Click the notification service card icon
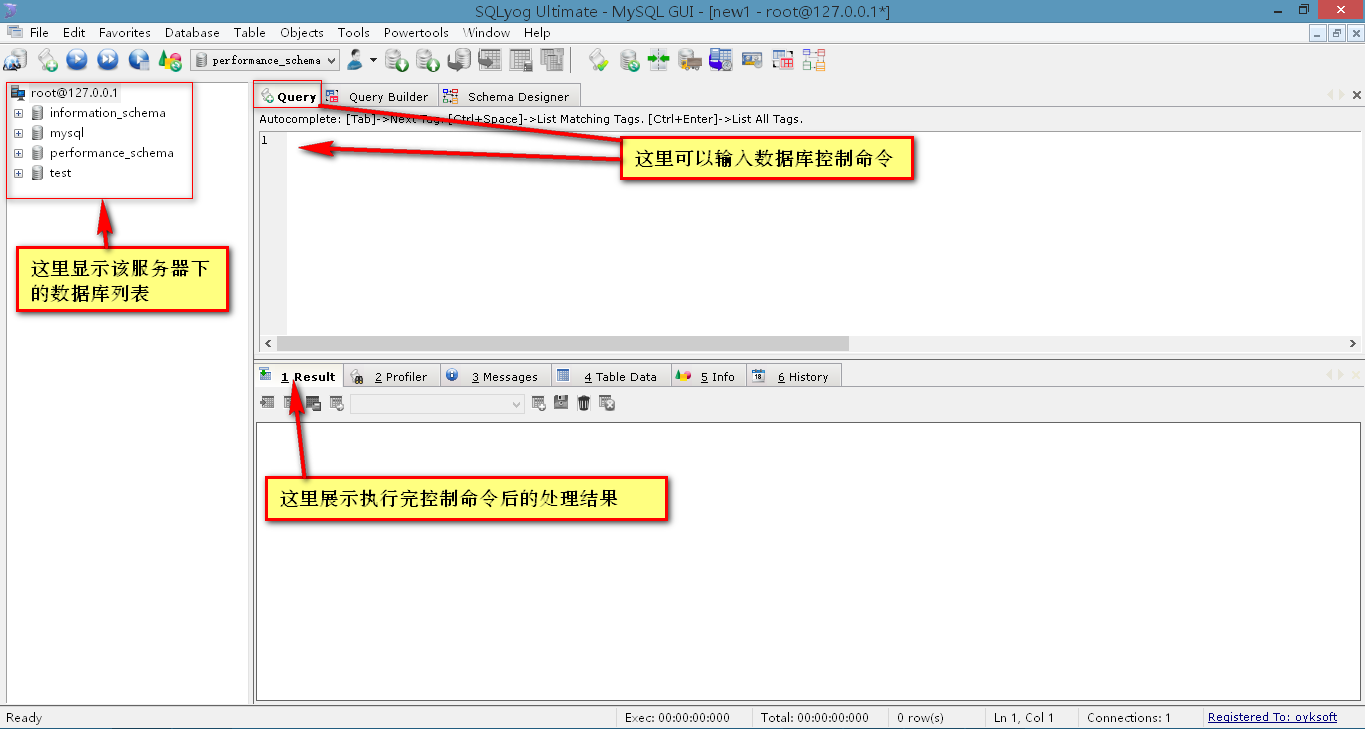This screenshot has width=1365, height=729. 752,60
